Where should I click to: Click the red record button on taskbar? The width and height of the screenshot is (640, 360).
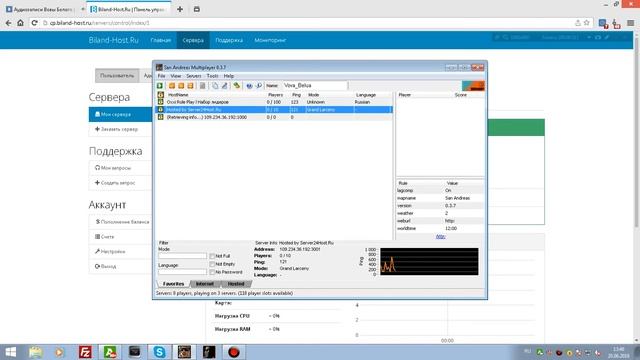click(233, 352)
